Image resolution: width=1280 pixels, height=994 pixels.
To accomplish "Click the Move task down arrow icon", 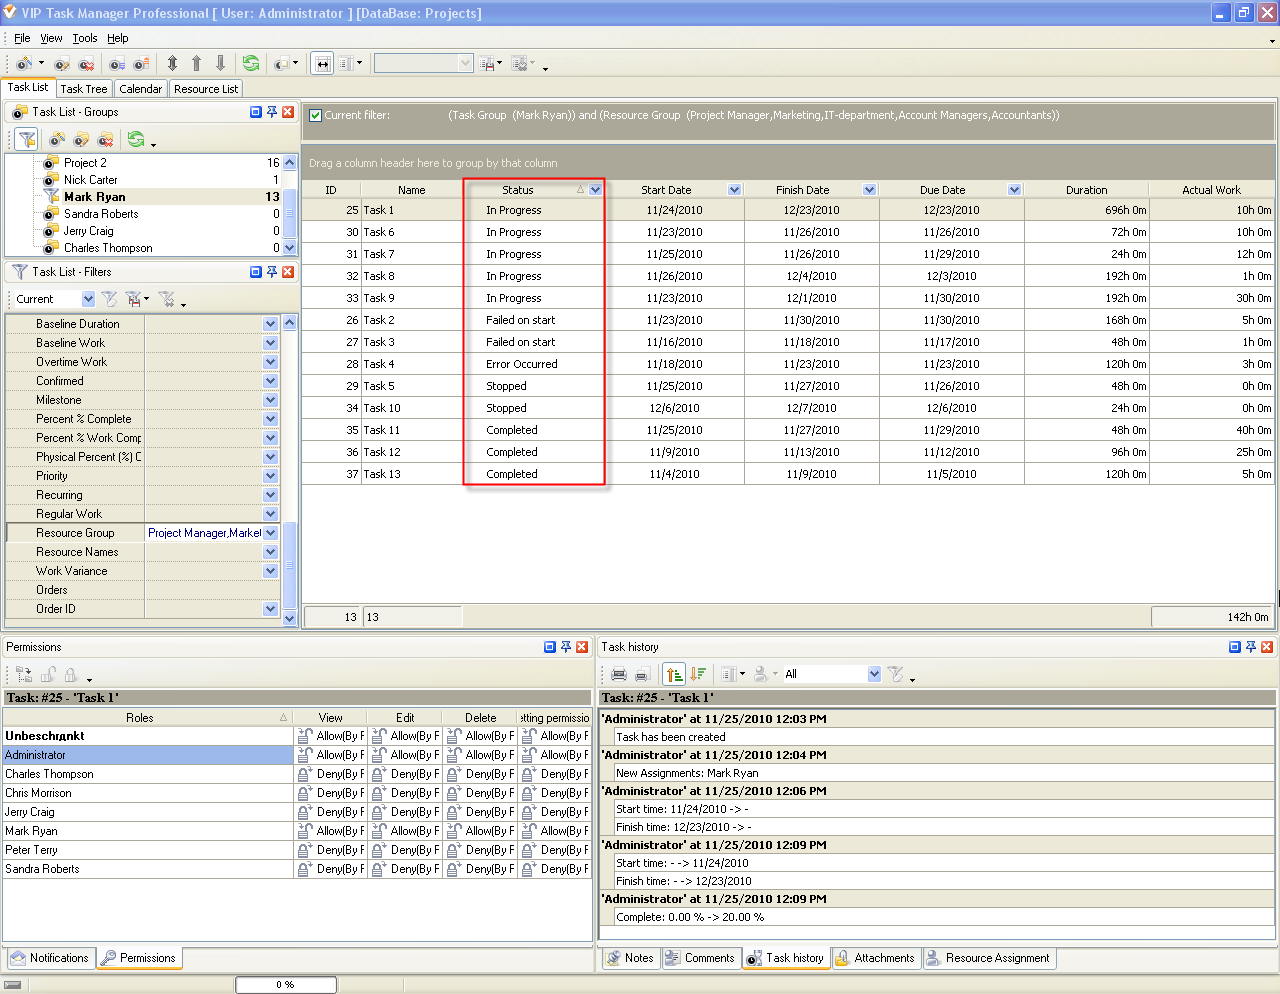I will point(220,63).
